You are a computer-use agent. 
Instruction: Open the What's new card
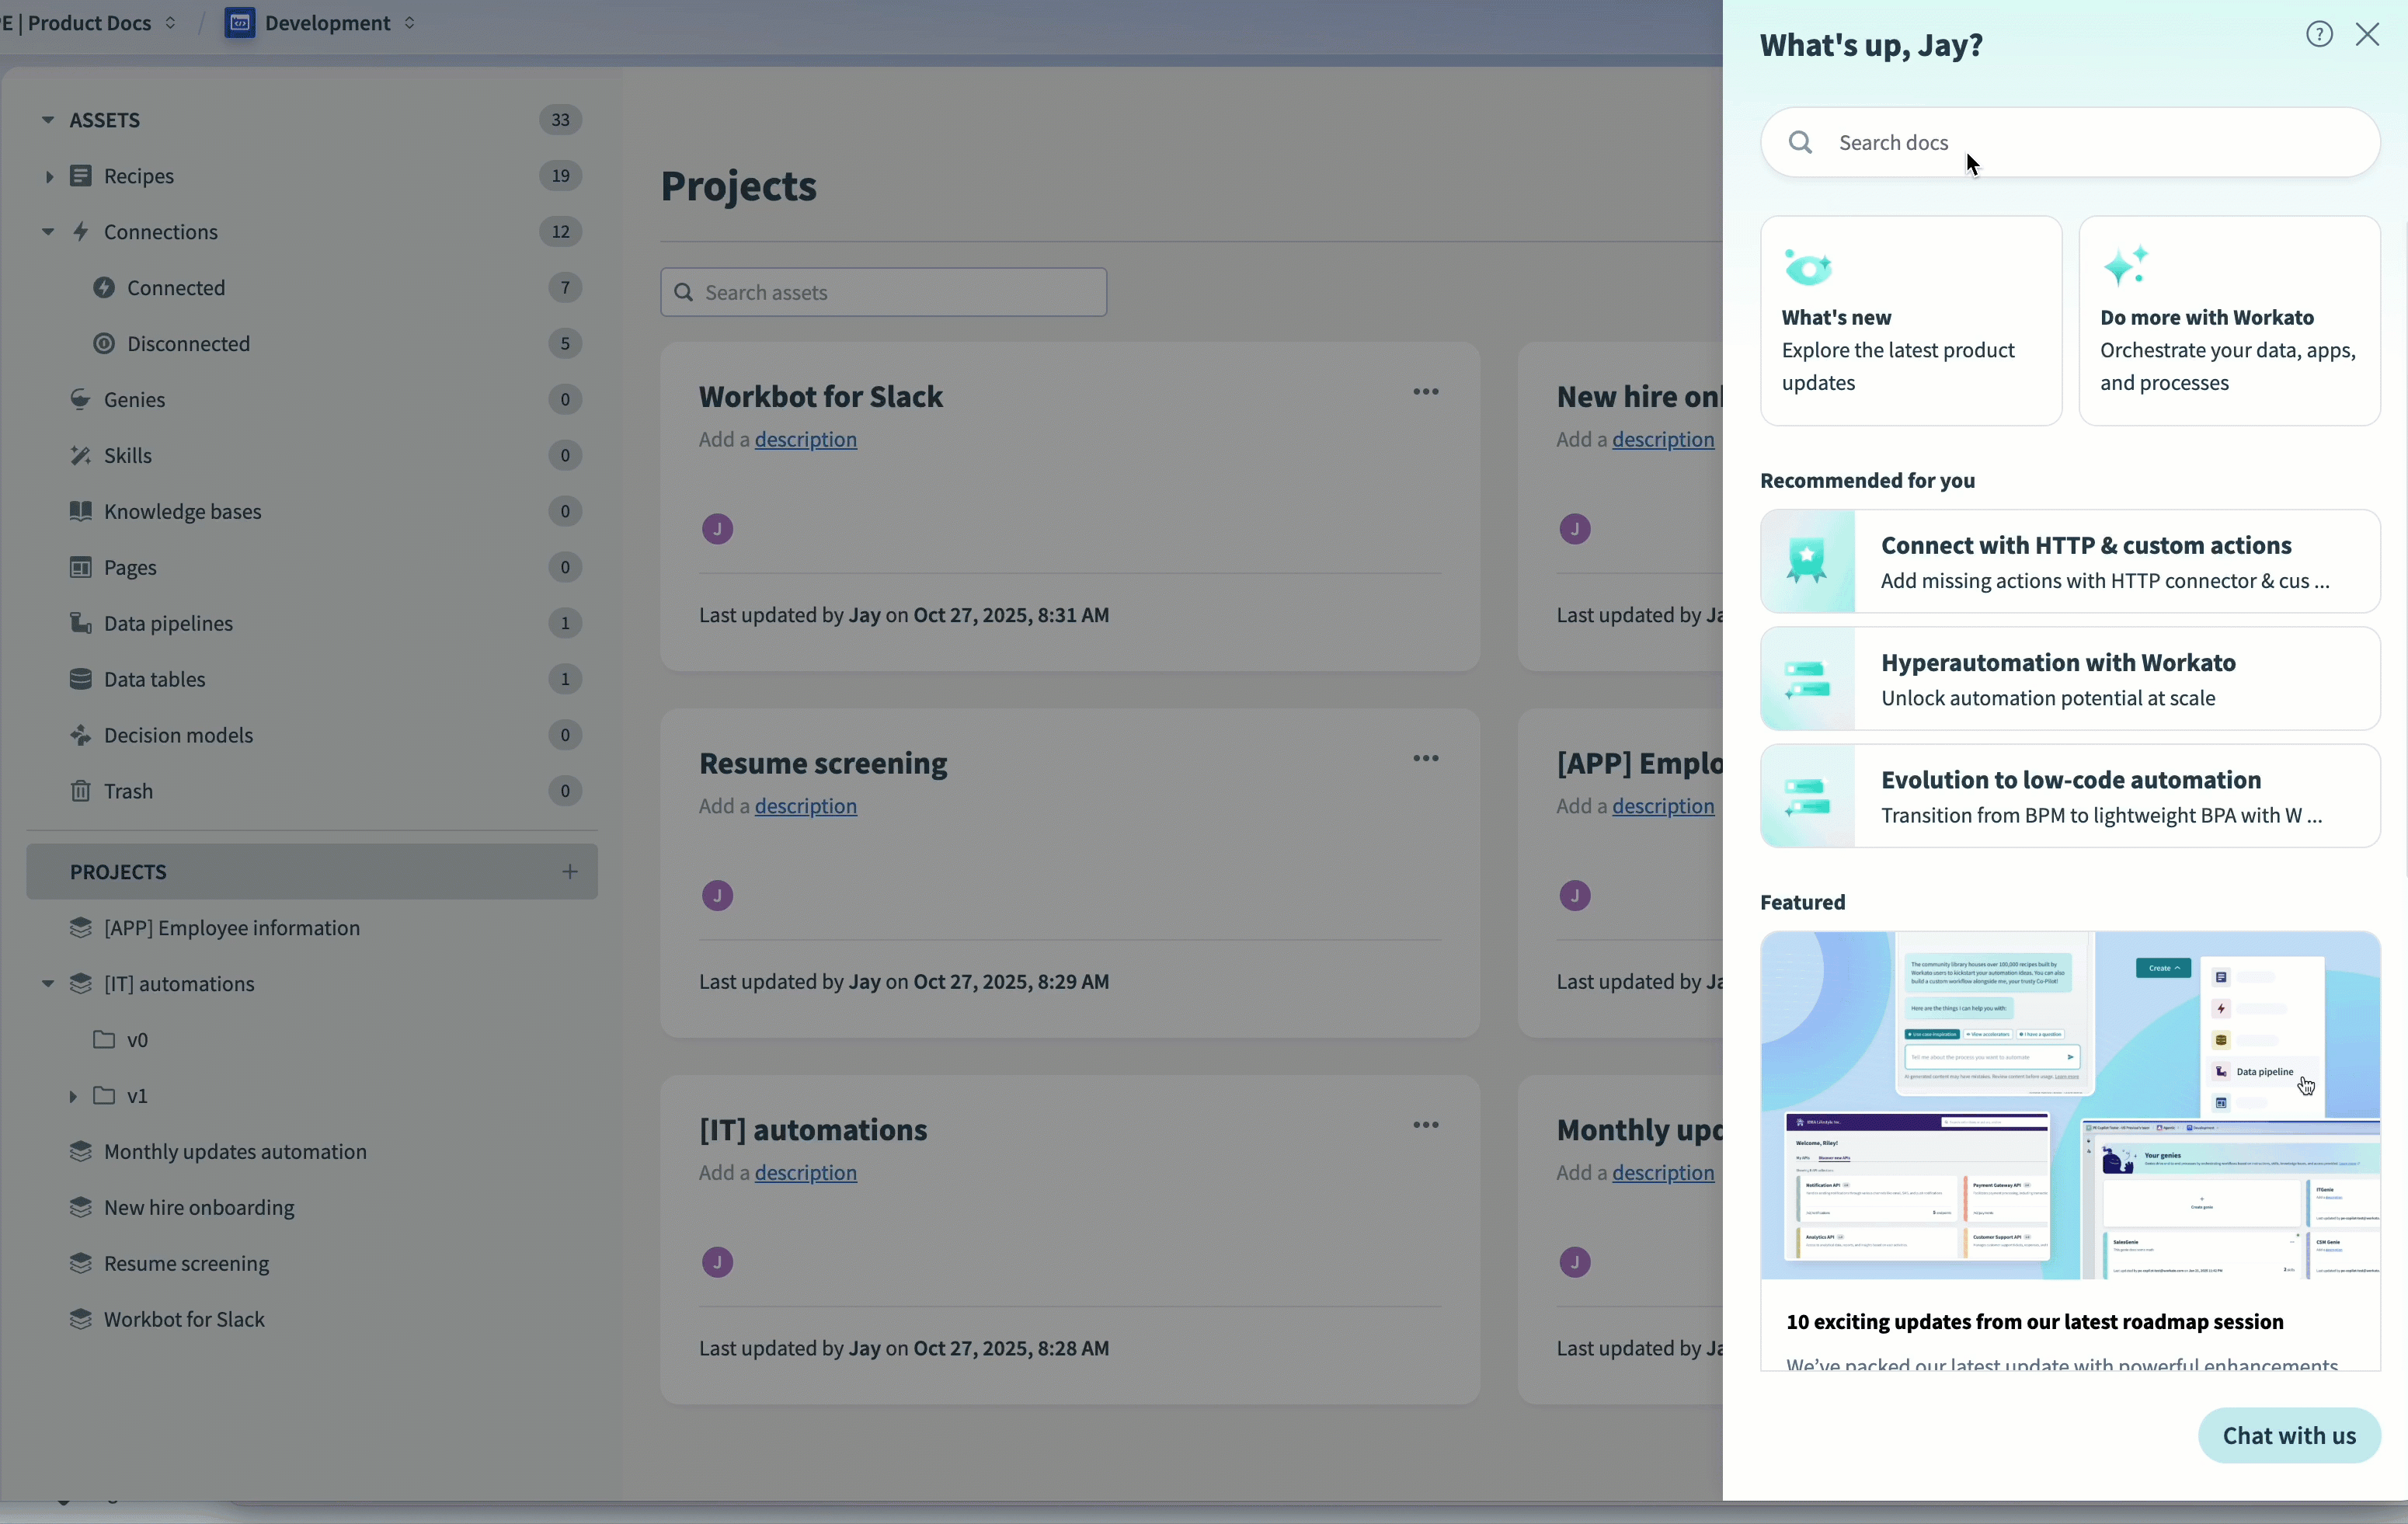(1910, 321)
